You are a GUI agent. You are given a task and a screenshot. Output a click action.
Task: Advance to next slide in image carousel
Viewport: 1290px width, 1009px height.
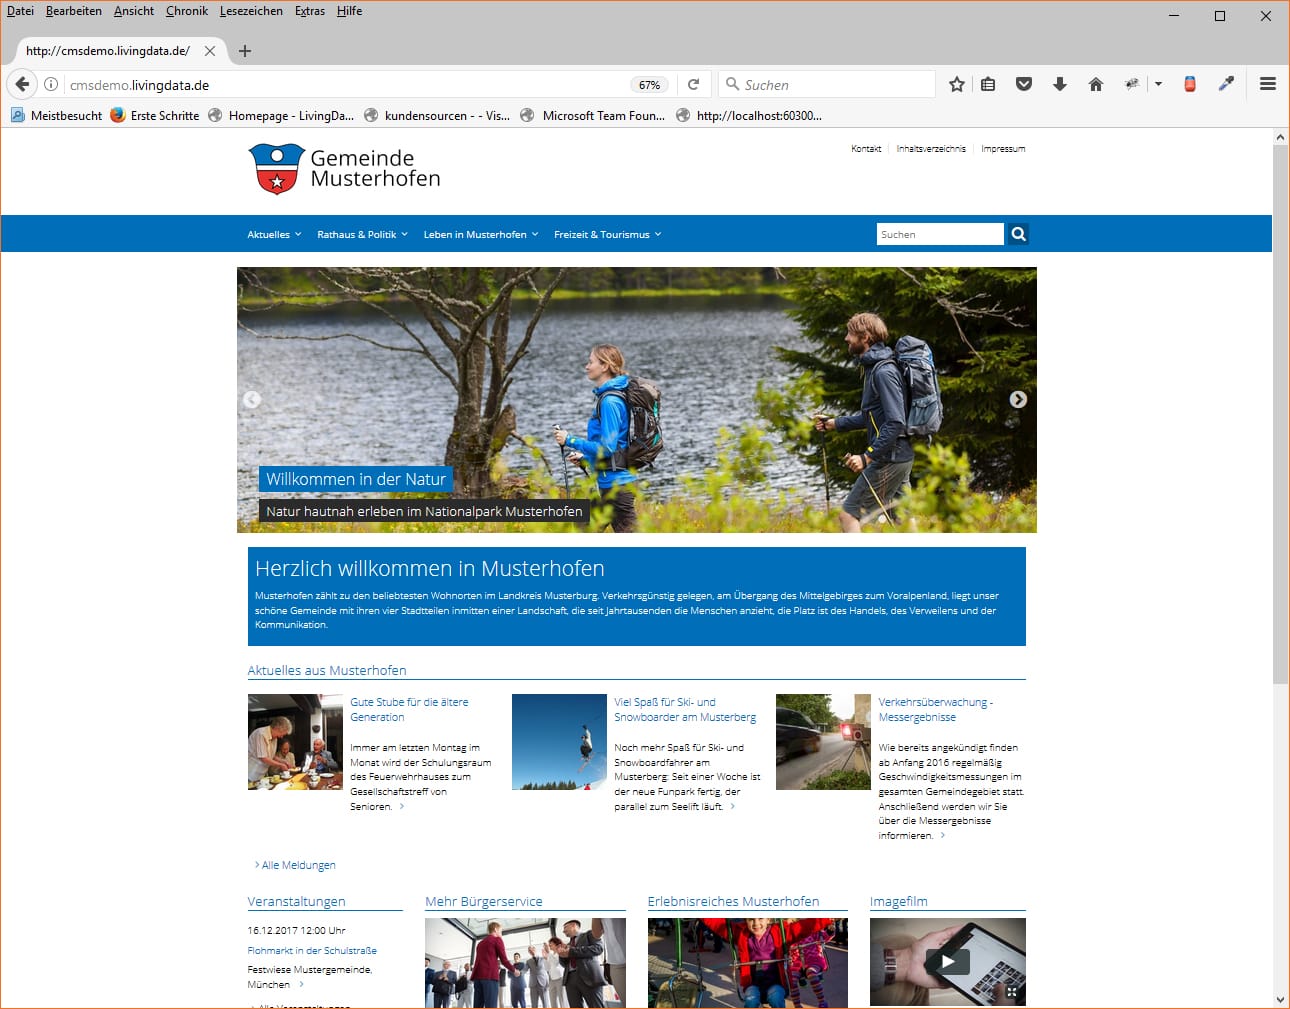pos(1018,399)
